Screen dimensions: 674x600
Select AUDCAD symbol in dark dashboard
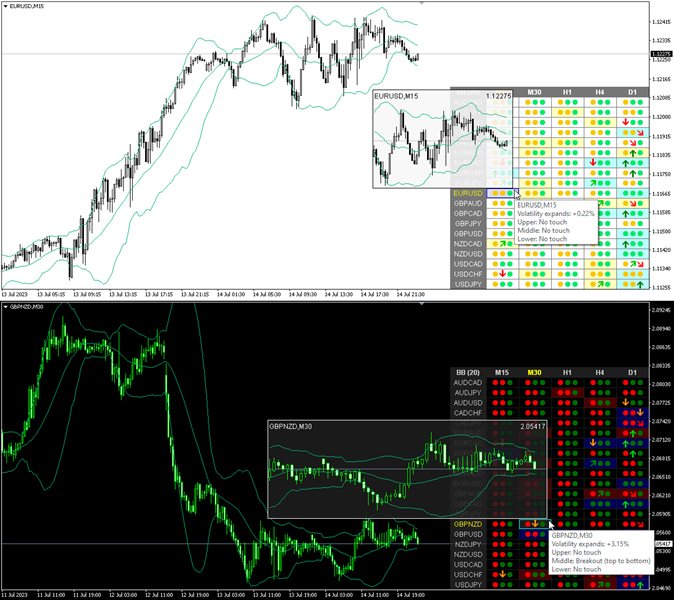click(x=468, y=383)
